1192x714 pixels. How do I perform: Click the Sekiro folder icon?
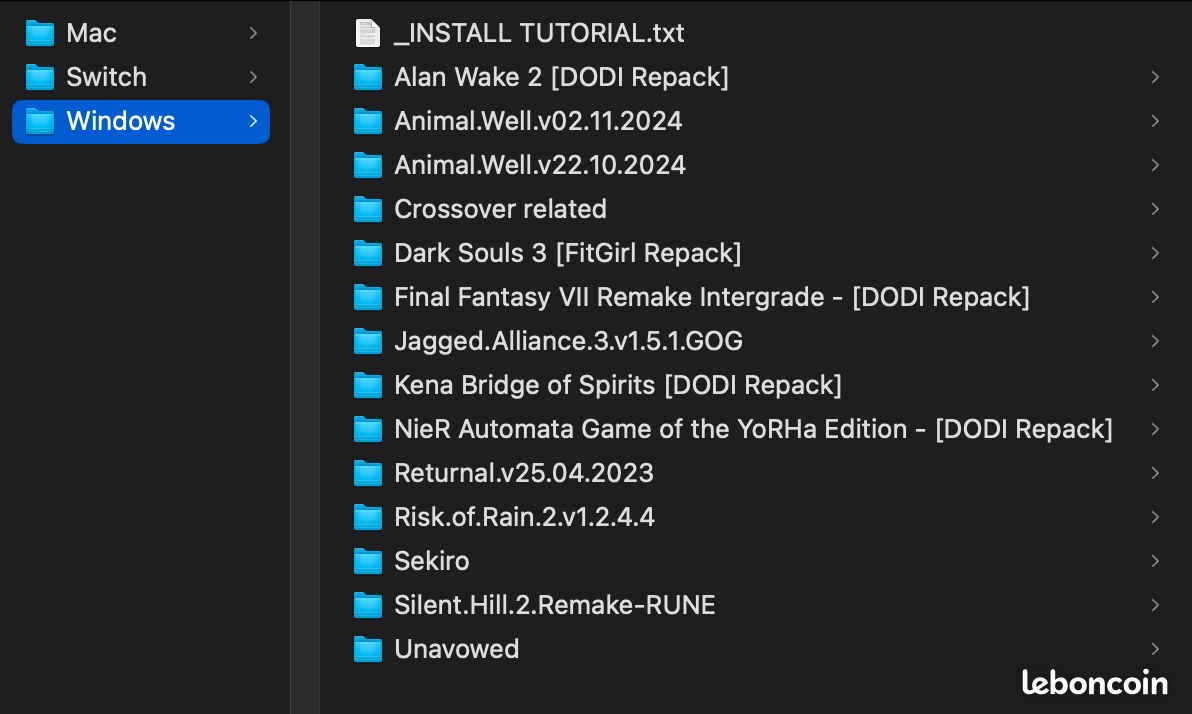[x=368, y=562]
